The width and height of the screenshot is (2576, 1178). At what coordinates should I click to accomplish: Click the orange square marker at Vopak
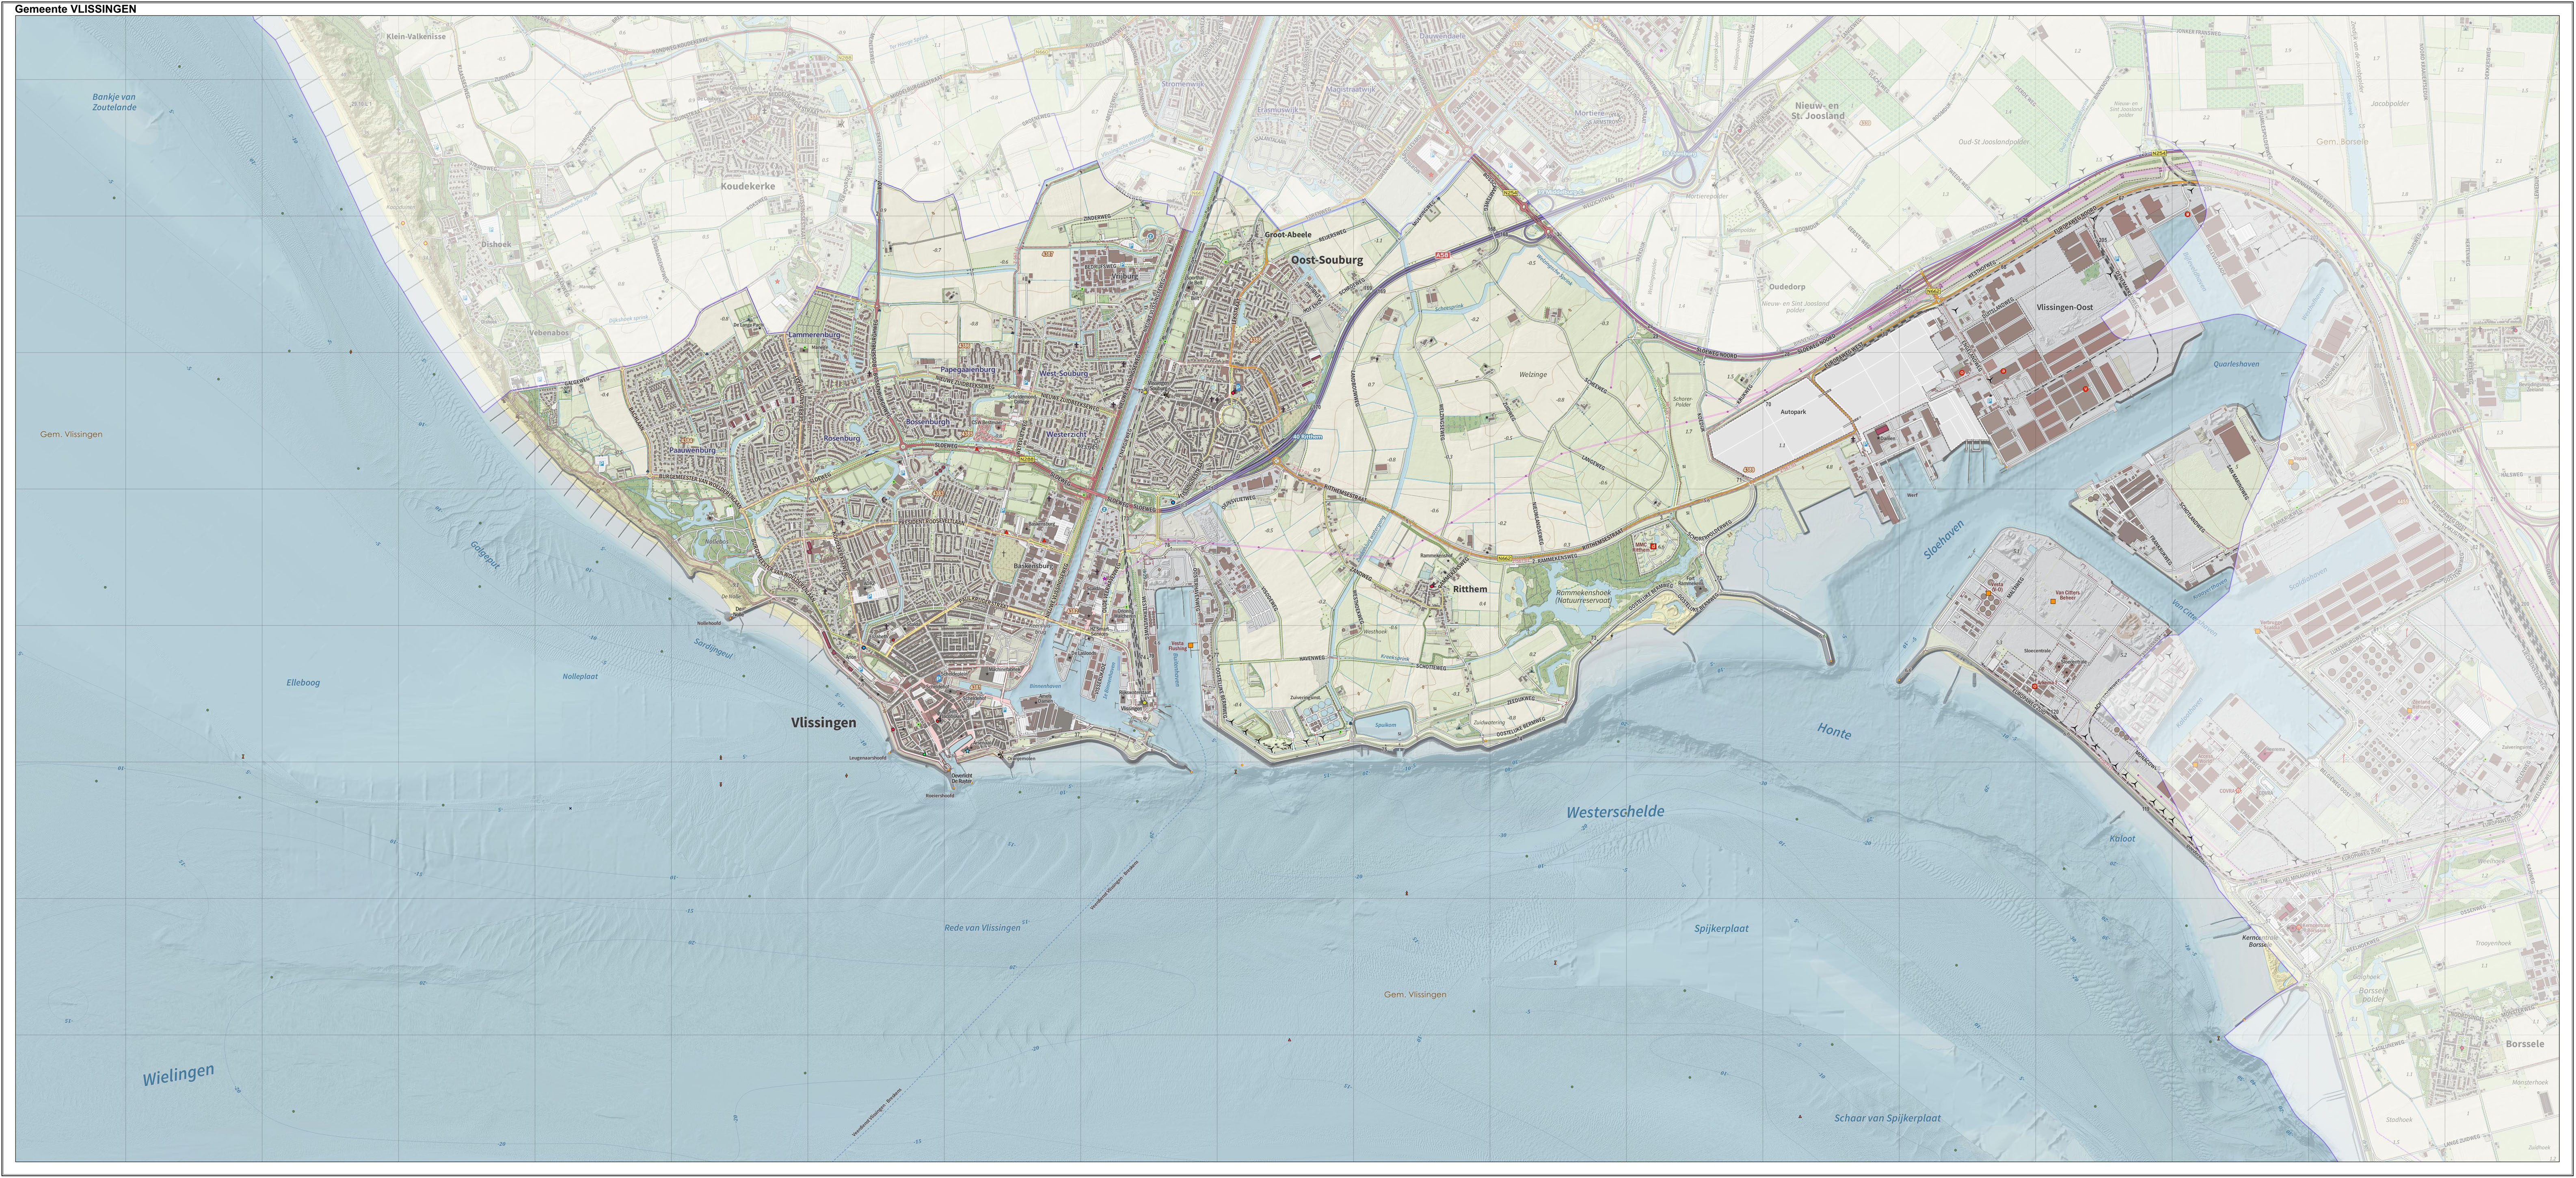2291,462
